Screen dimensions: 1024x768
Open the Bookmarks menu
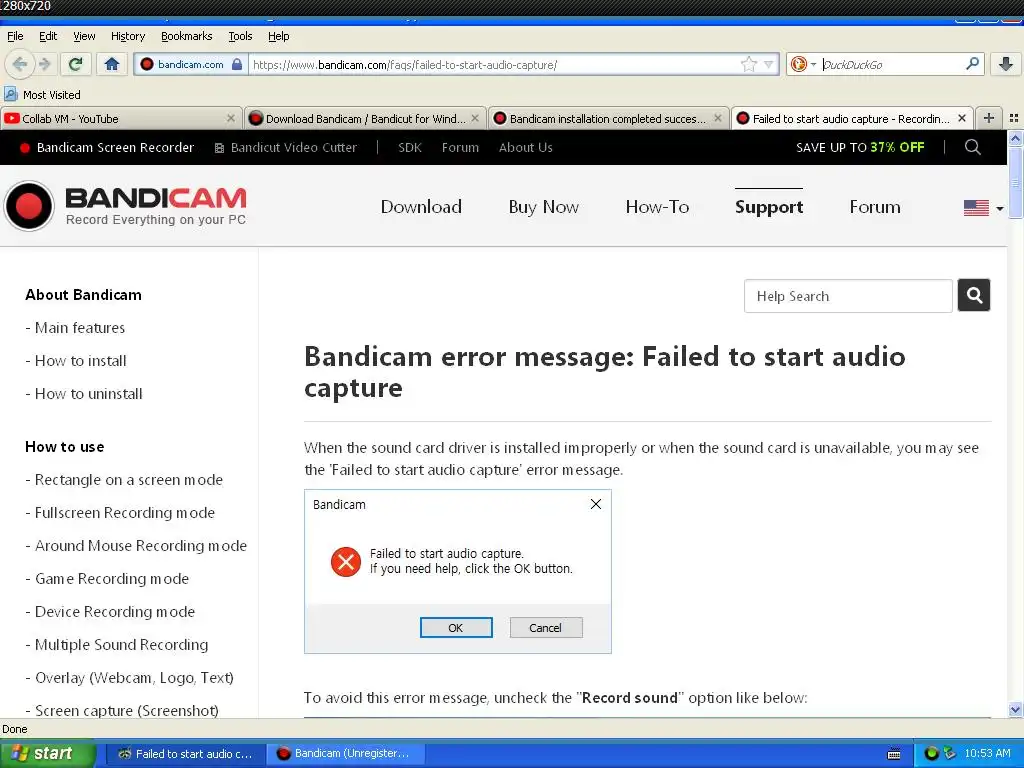[186, 36]
